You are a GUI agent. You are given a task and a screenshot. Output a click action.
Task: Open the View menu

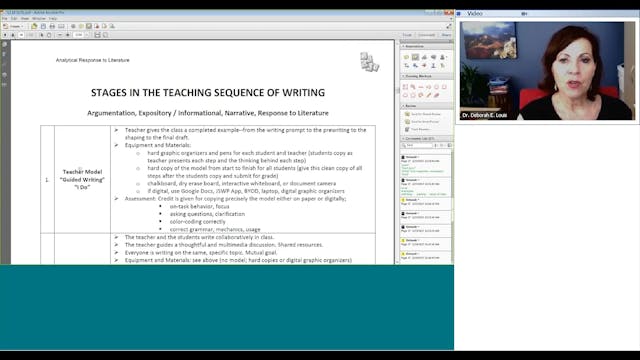click(25, 18)
